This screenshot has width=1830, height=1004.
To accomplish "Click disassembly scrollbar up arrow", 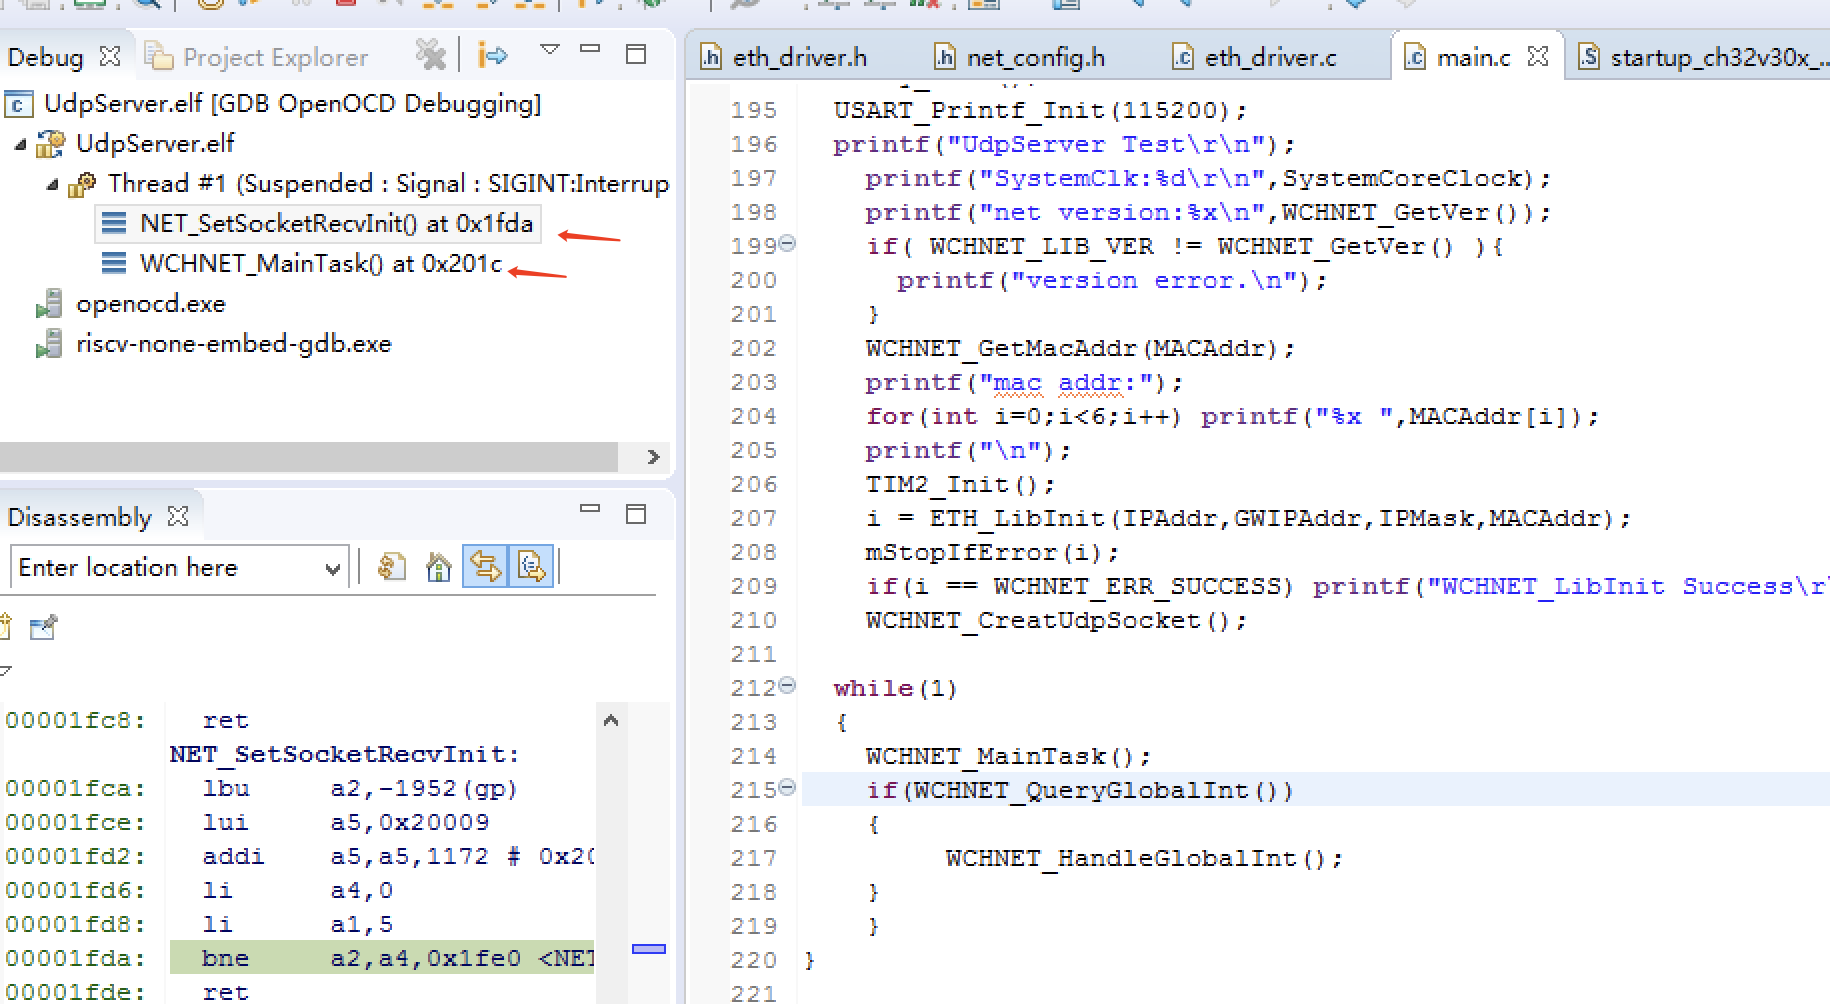I will tap(611, 720).
